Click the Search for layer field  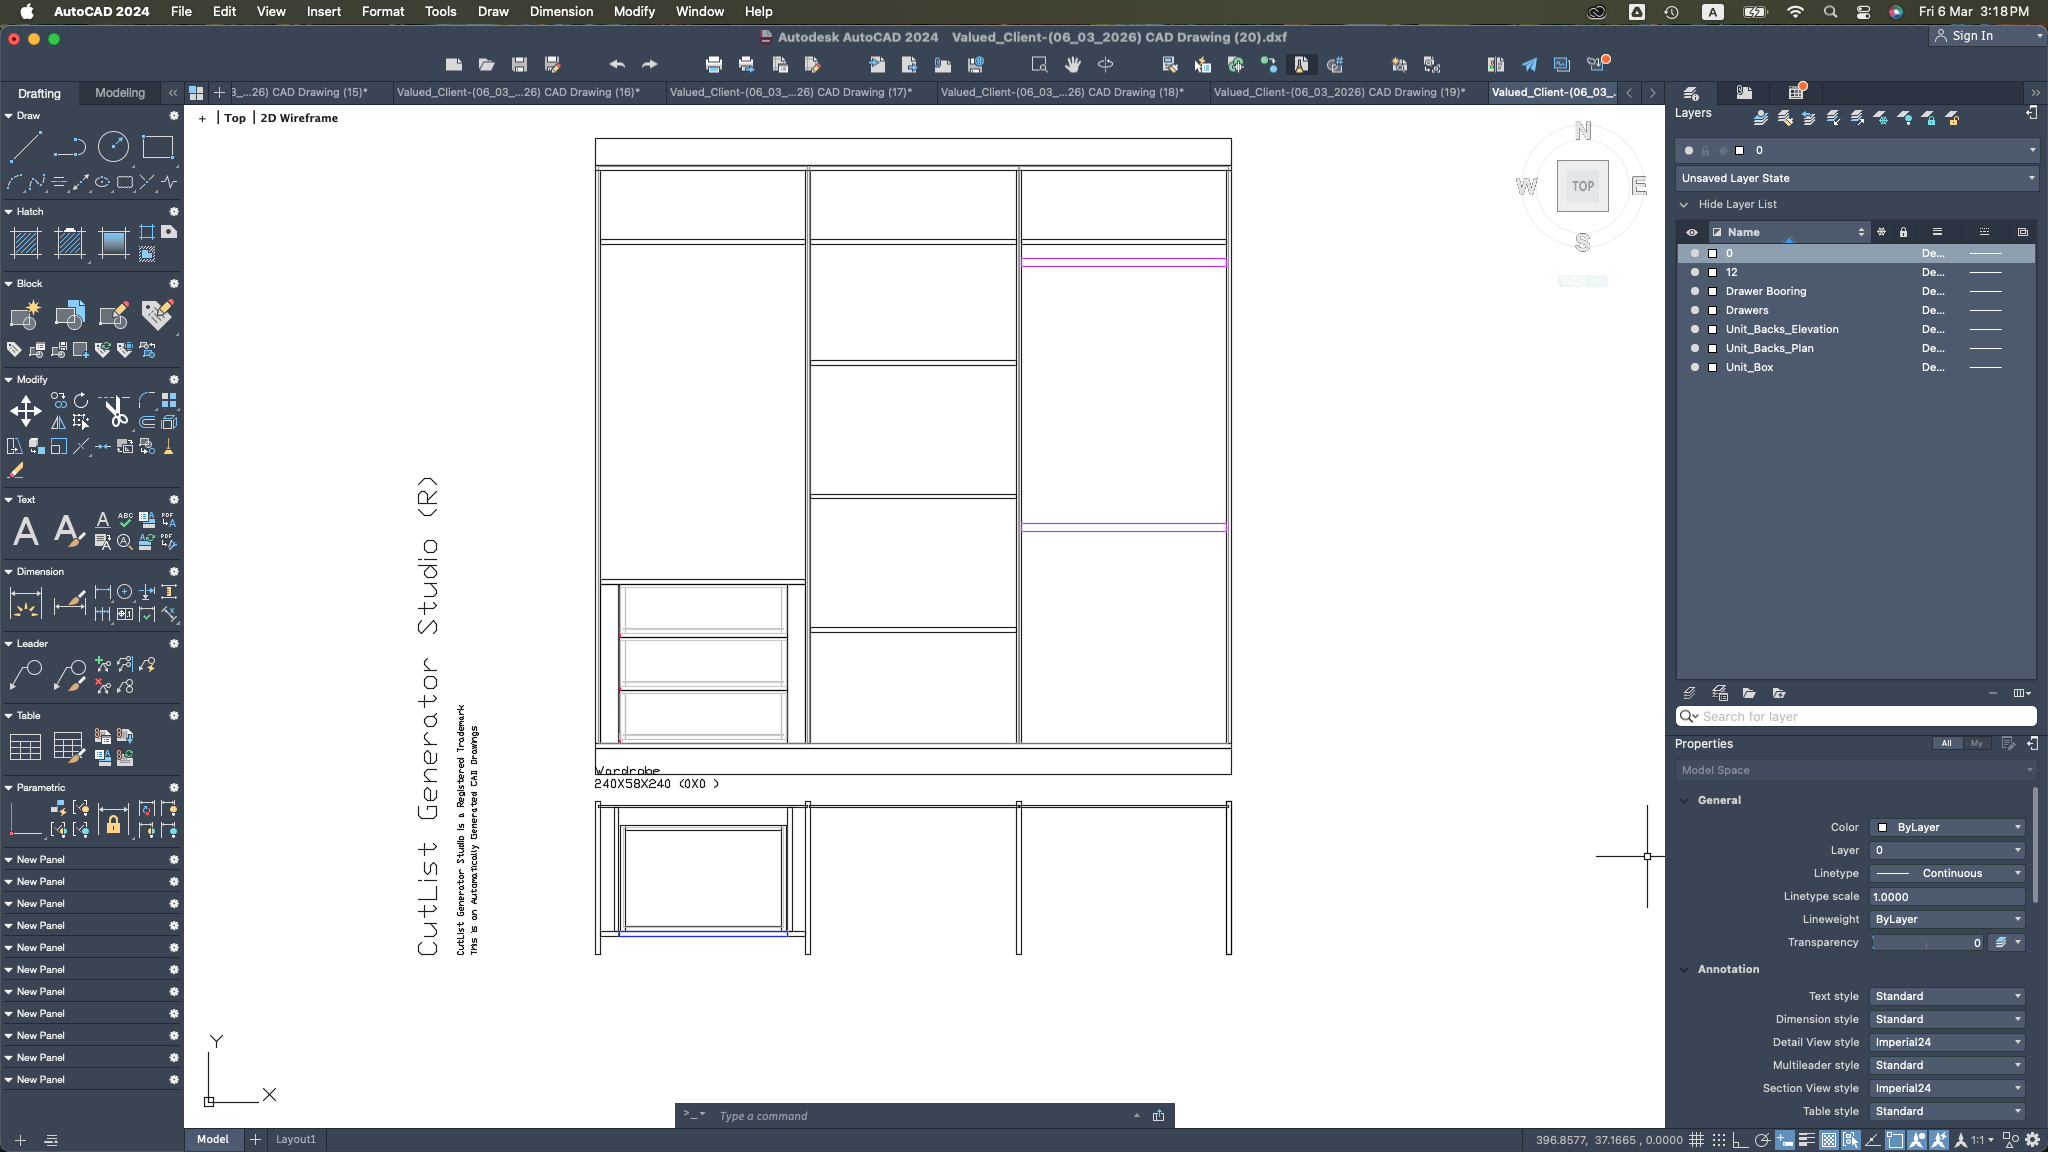(x=1856, y=716)
